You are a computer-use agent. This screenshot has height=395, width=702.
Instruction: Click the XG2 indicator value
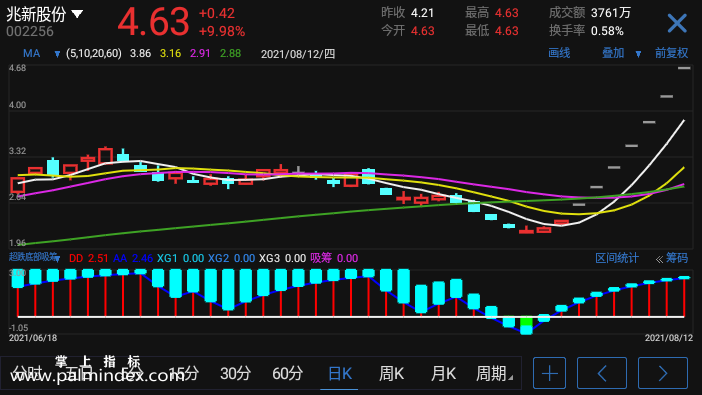(x=244, y=258)
